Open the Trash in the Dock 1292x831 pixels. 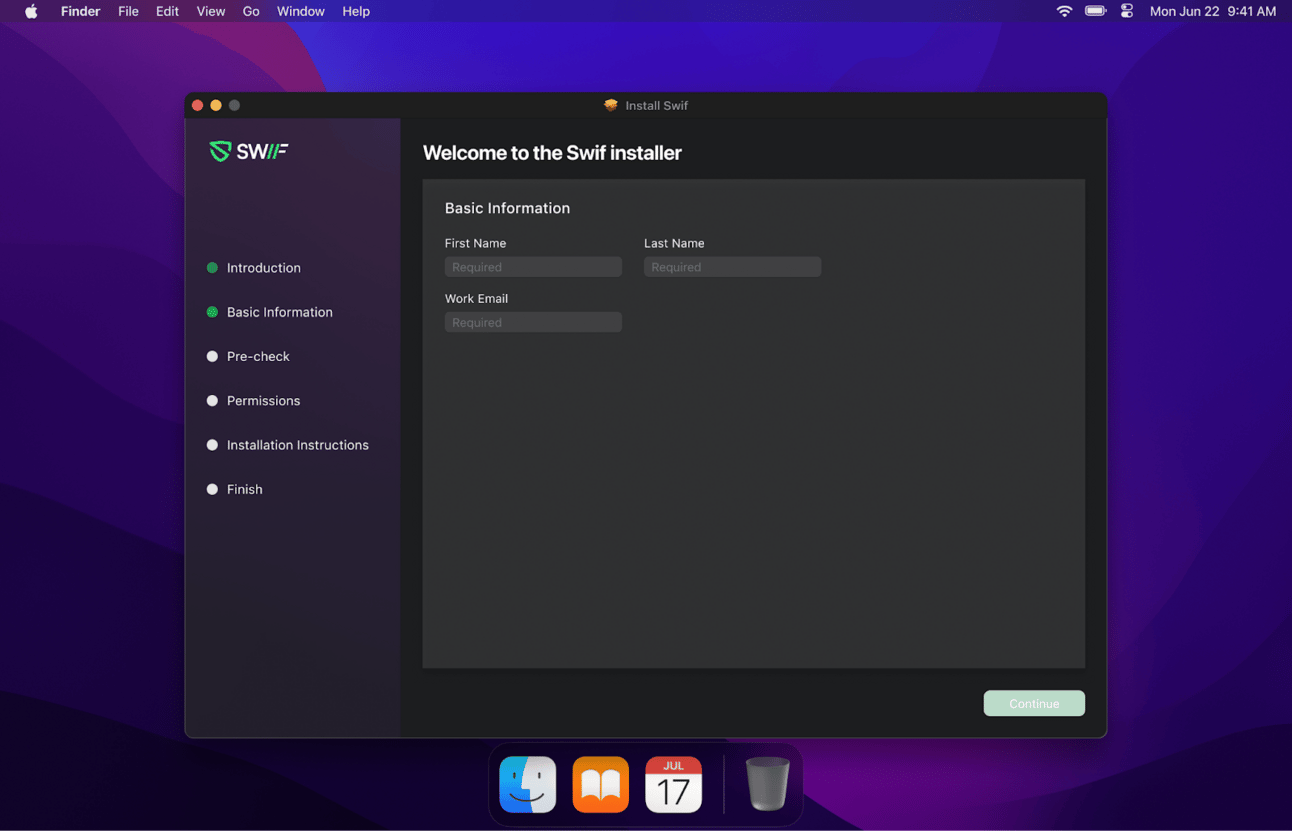pyautogui.click(x=767, y=784)
